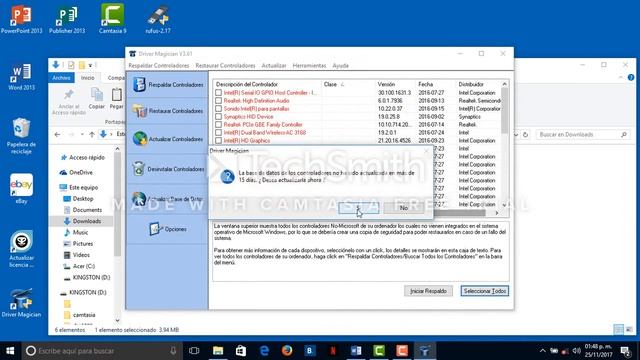Image resolution: width=640 pixels, height=360 pixels.
Task: Click Windows Start button
Action: pos(10,351)
